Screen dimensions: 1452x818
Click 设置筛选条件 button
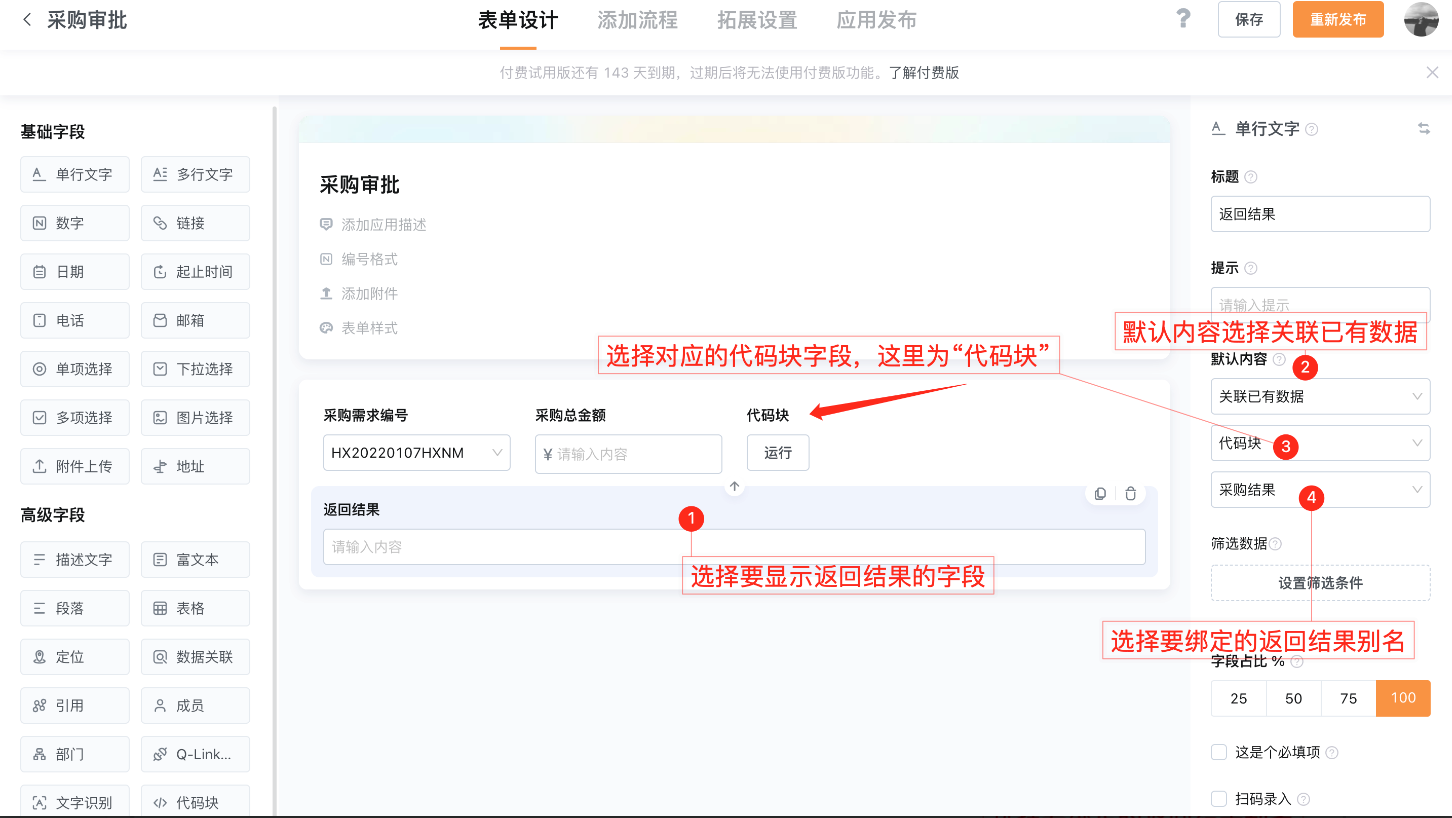pos(1320,583)
